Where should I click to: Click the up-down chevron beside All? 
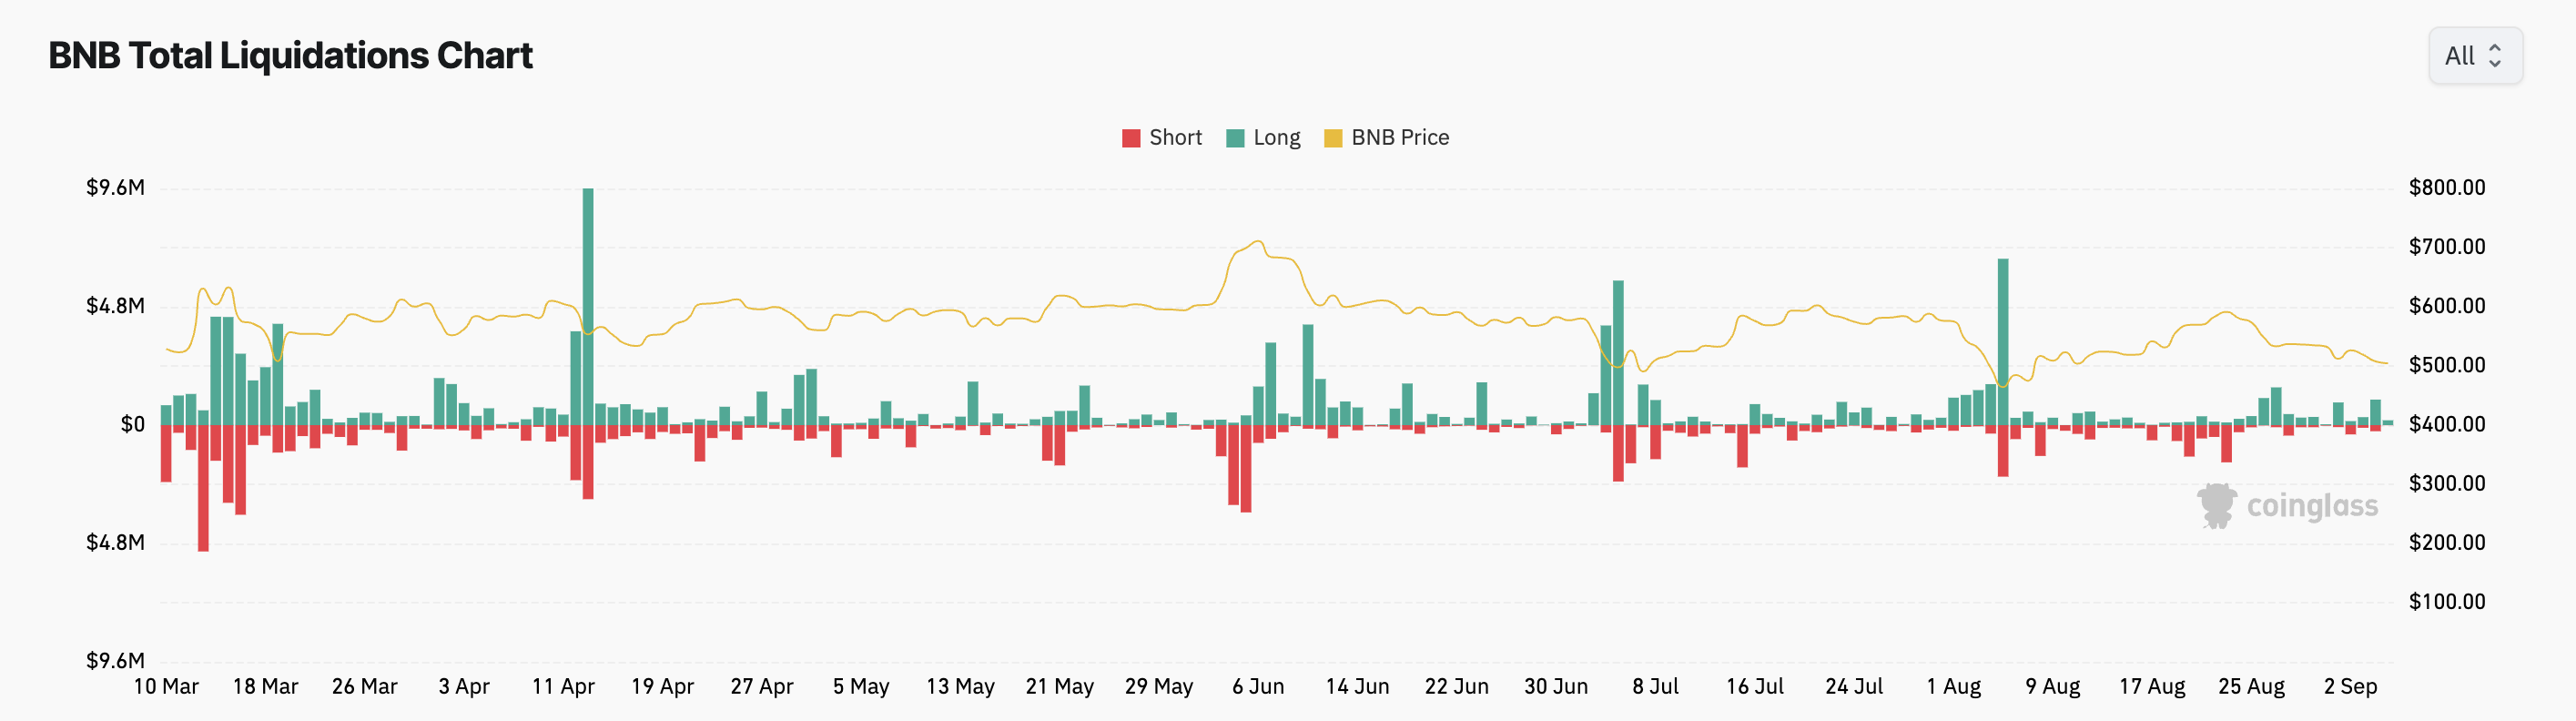[2495, 56]
